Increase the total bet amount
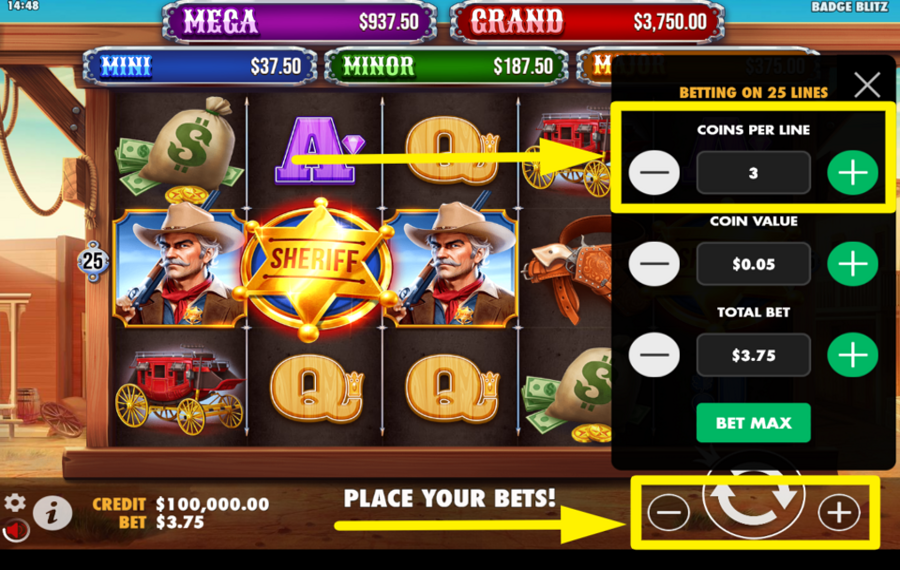 click(x=852, y=355)
